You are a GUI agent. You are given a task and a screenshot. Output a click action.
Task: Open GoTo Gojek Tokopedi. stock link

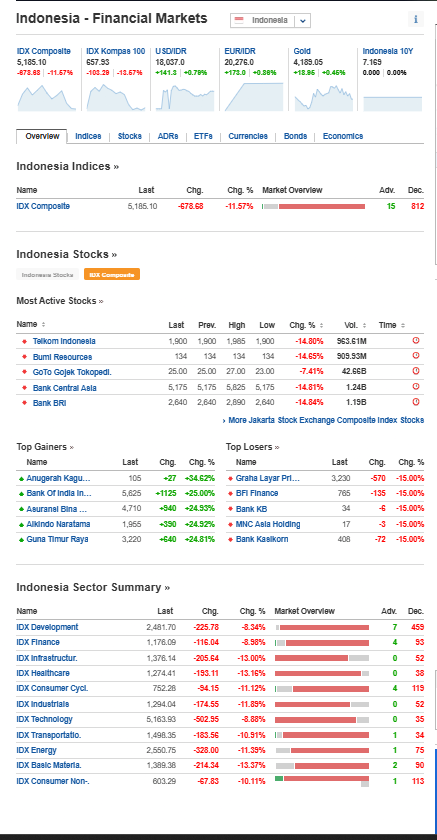tap(72, 371)
